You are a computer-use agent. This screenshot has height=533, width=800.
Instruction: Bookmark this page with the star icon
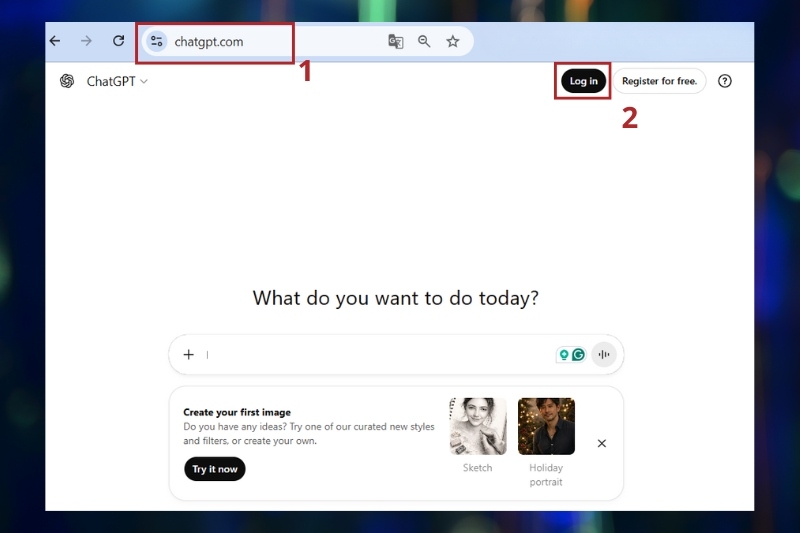click(453, 41)
